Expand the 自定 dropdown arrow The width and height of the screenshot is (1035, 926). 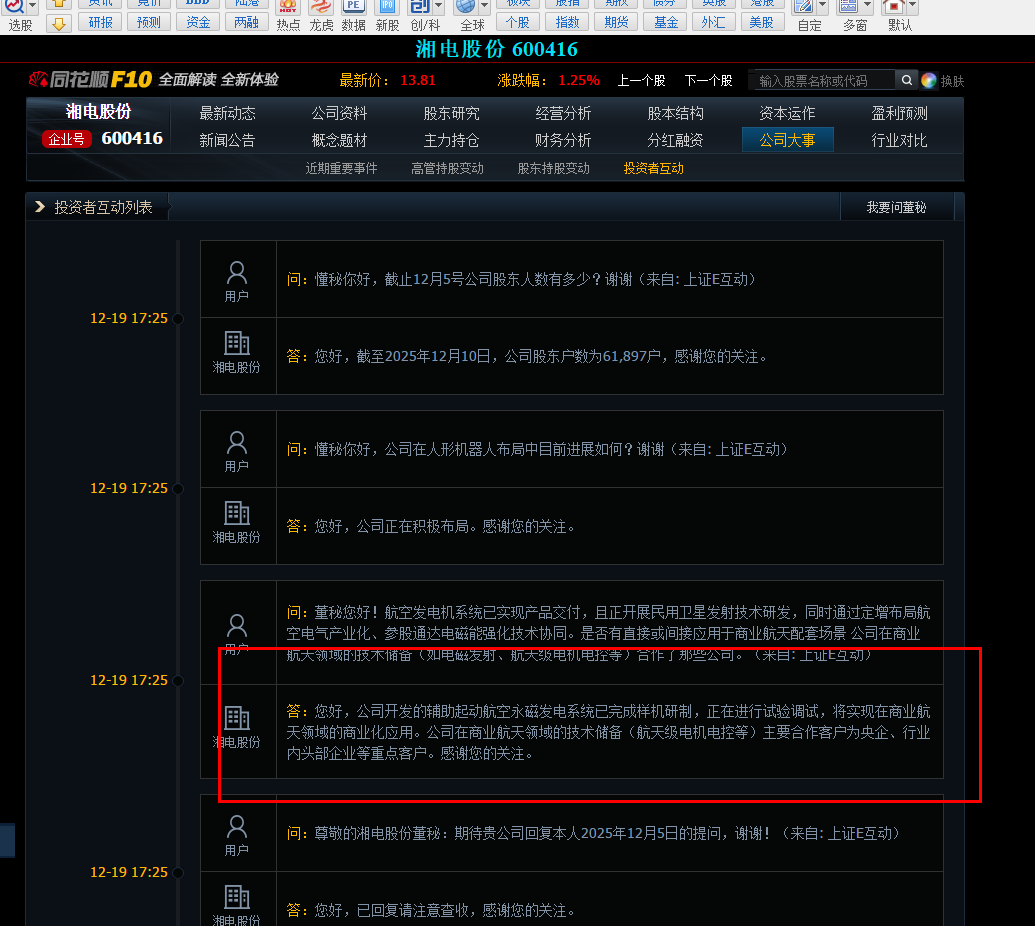(822, 7)
